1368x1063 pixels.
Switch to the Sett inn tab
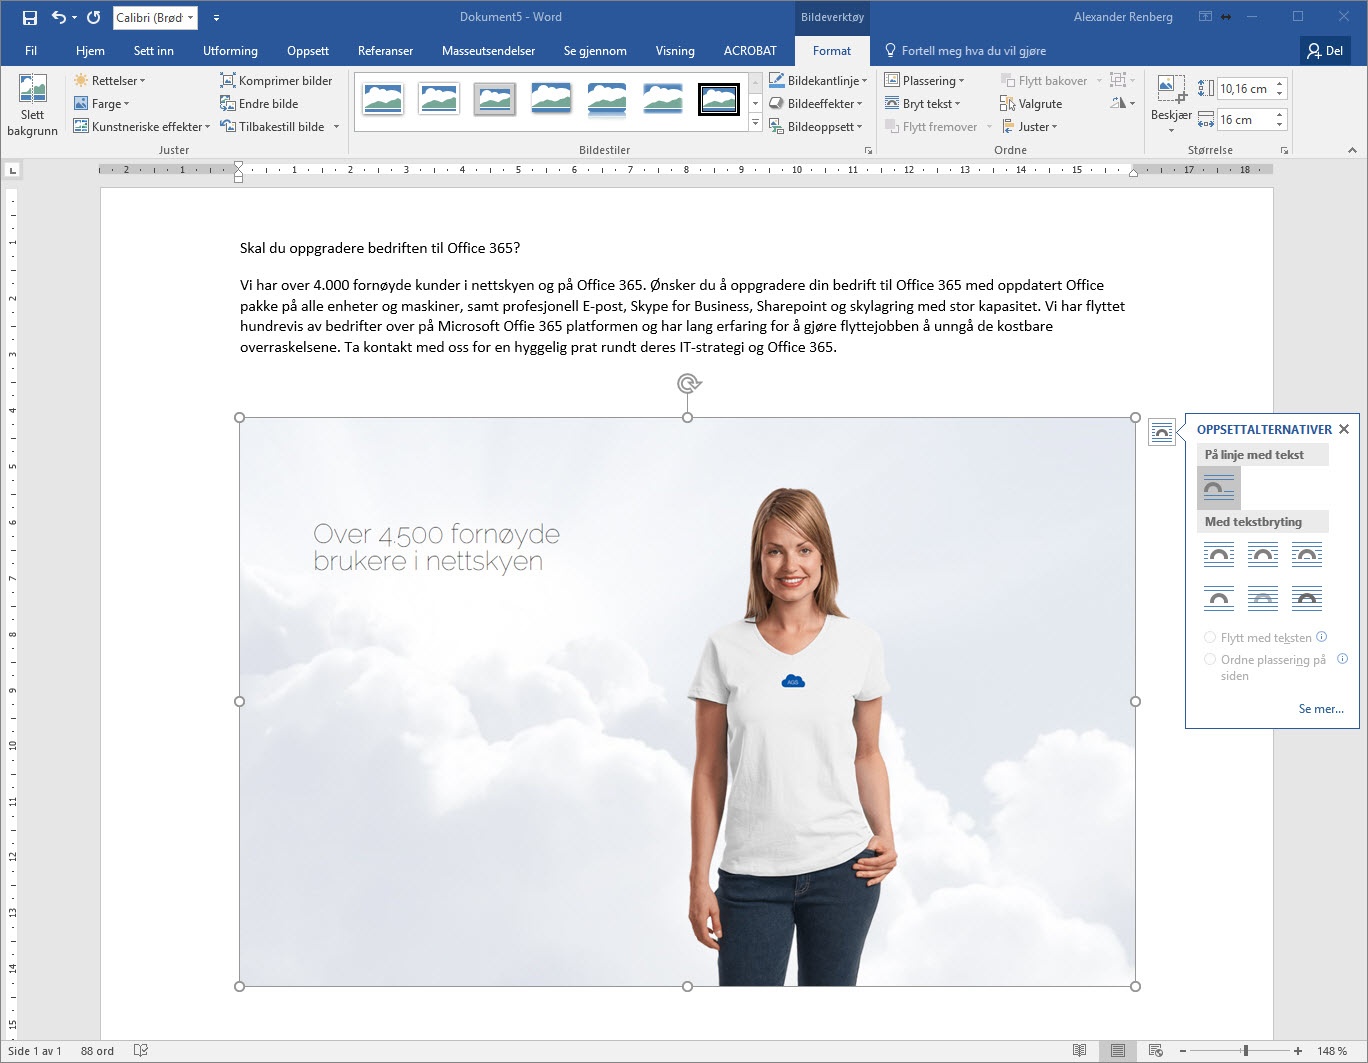pos(154,50)
